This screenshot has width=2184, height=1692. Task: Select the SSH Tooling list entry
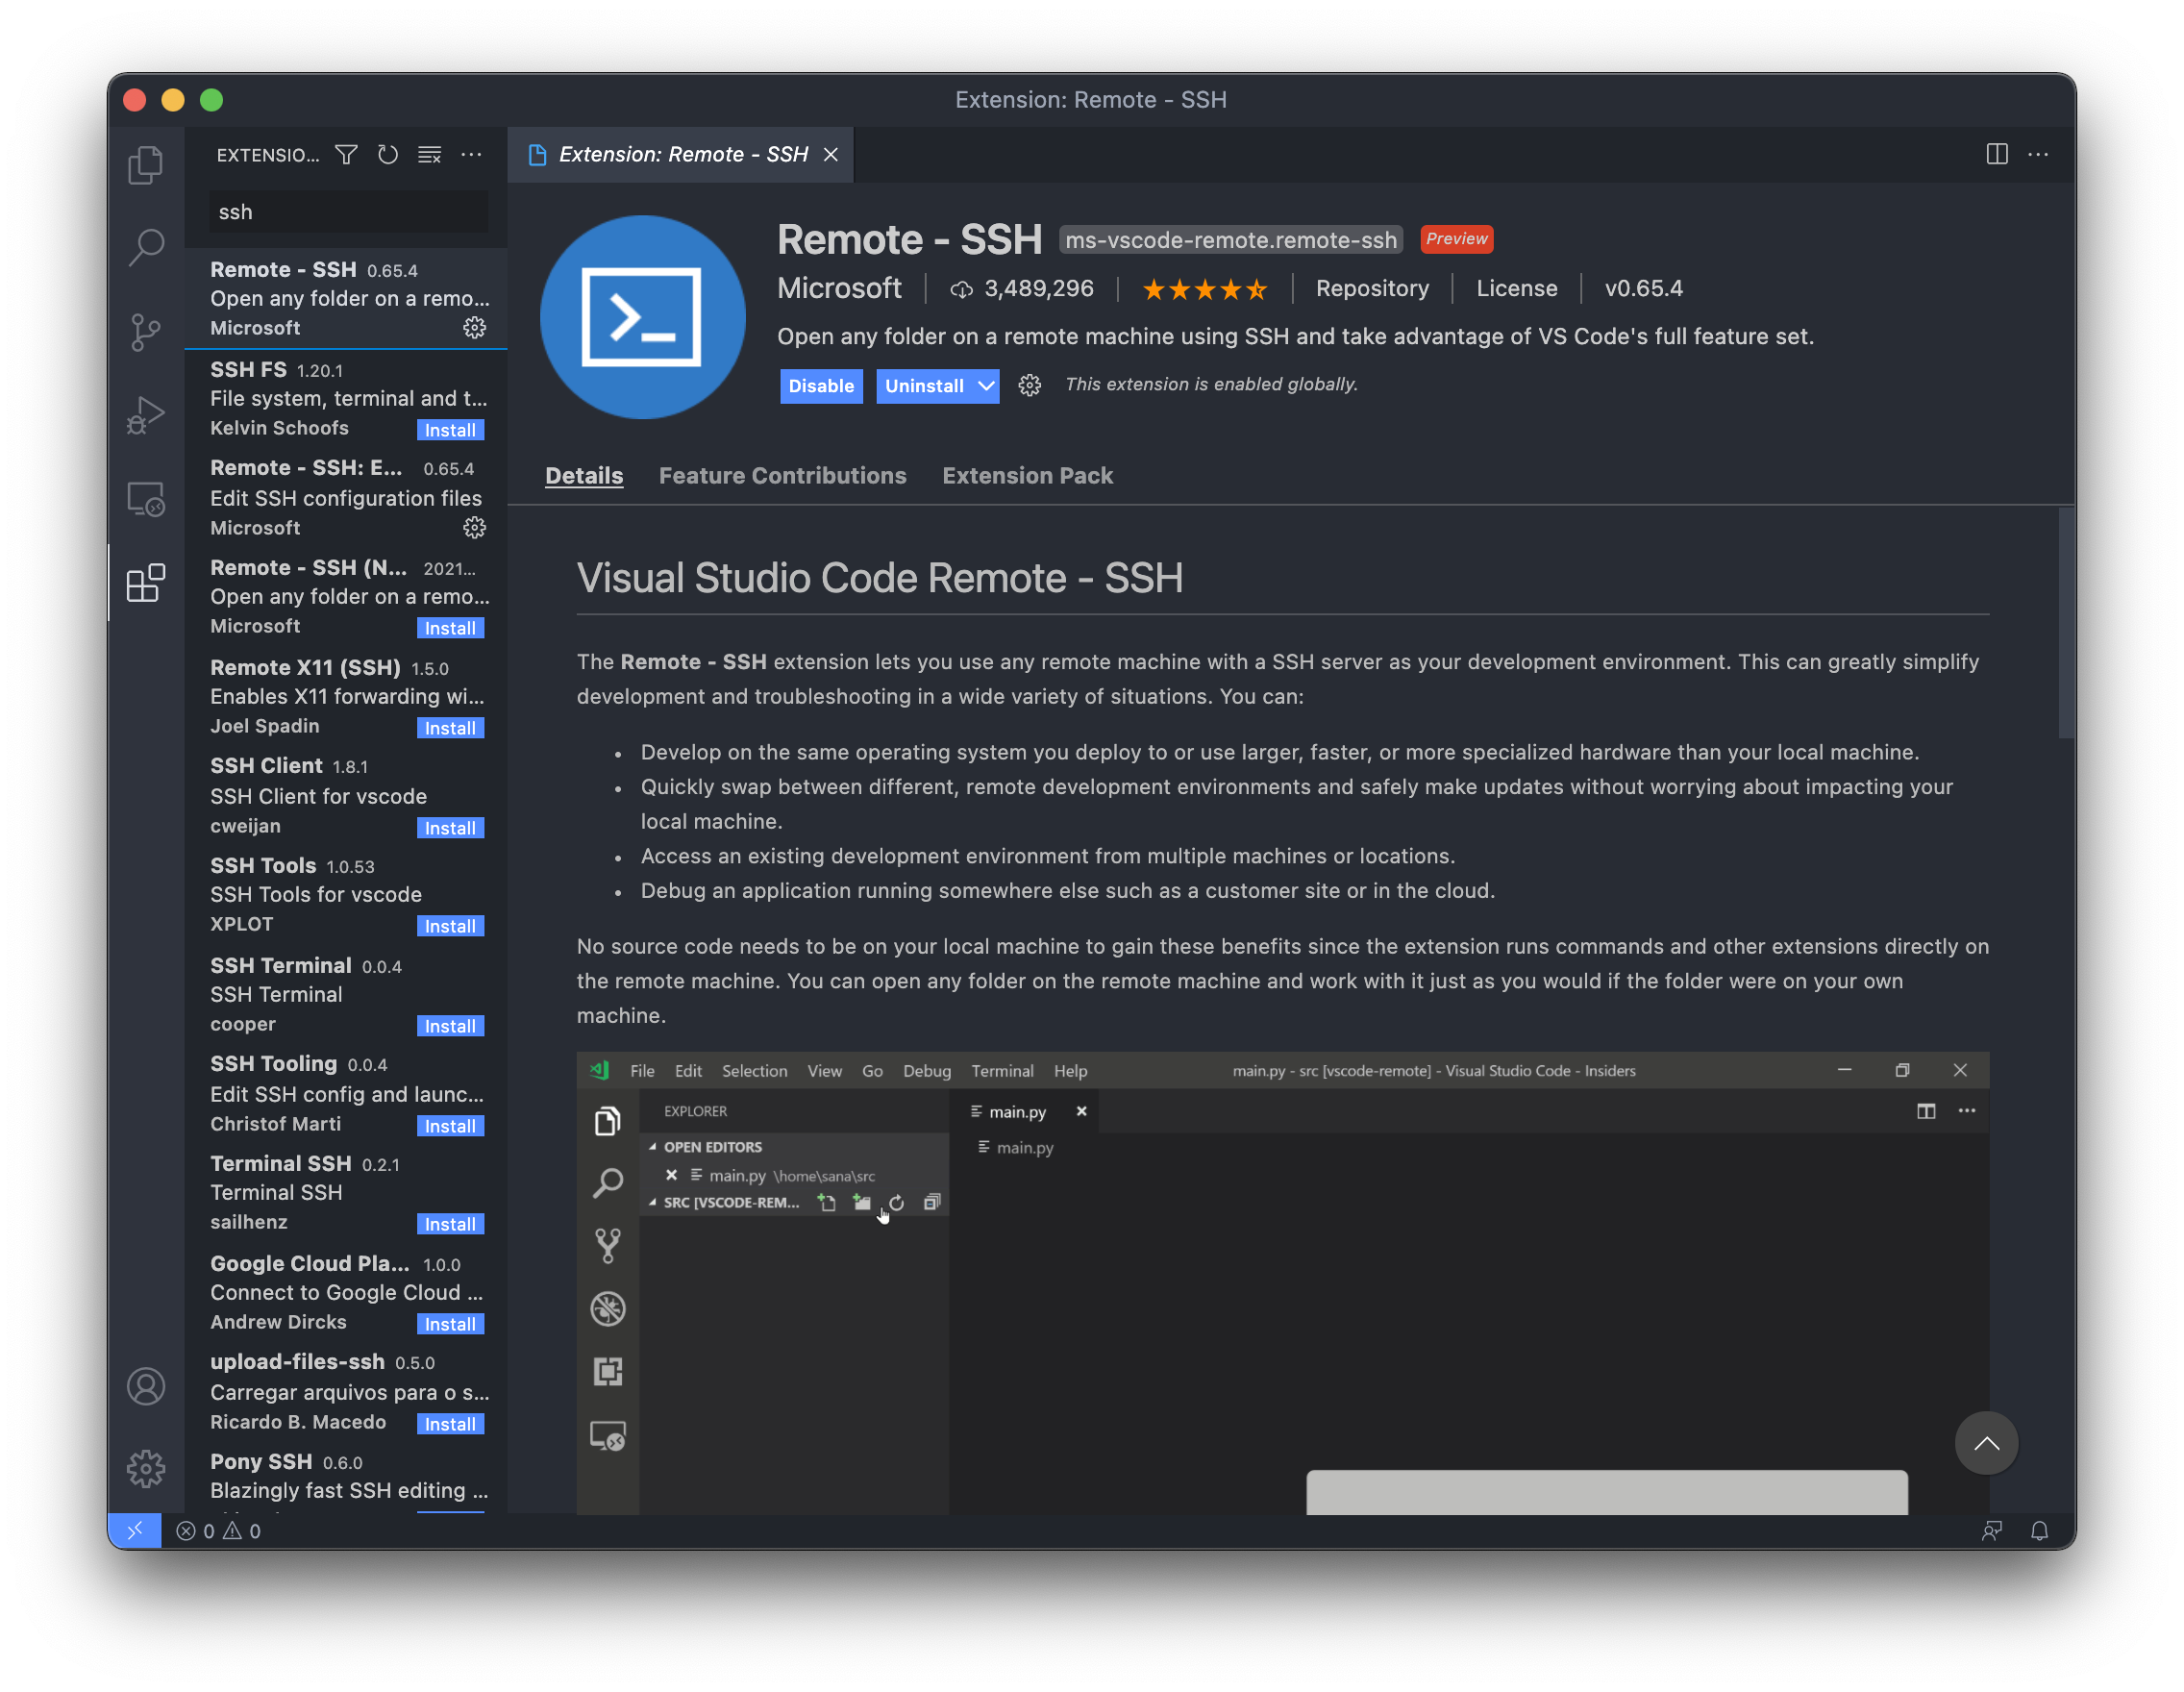tap(346, 1094)
